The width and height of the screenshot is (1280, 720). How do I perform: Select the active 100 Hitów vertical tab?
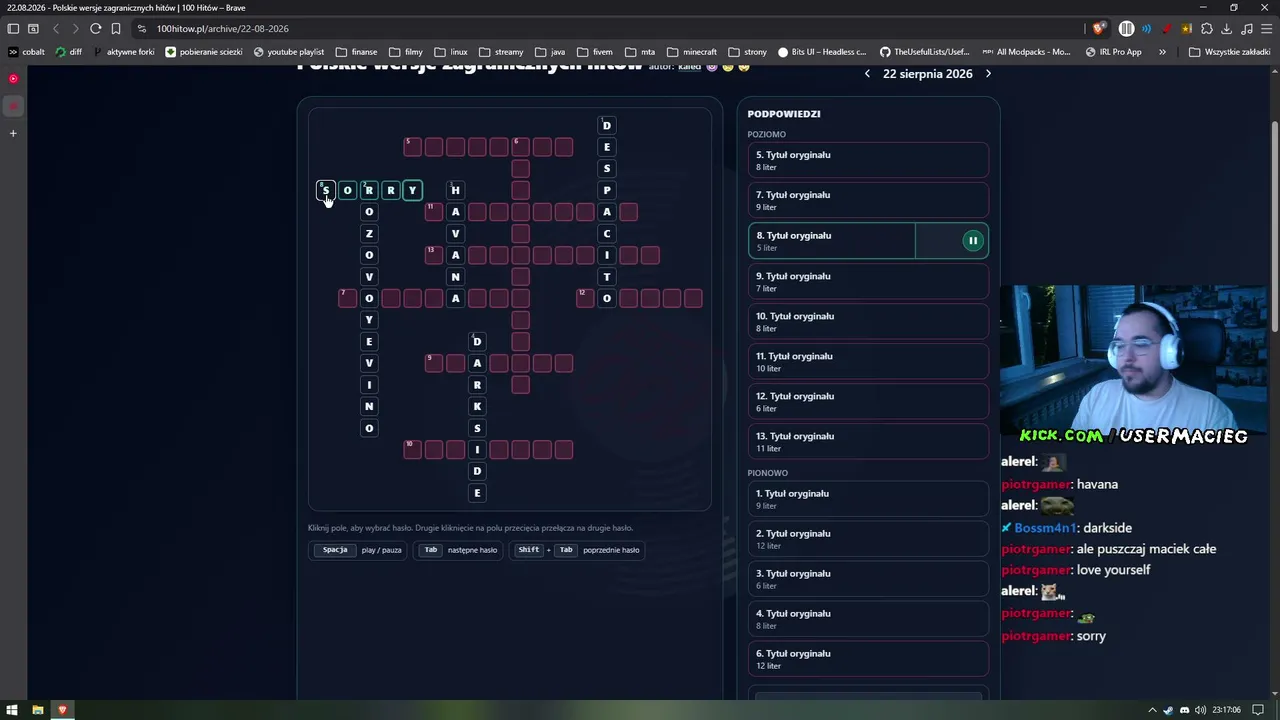pos(13,105)
